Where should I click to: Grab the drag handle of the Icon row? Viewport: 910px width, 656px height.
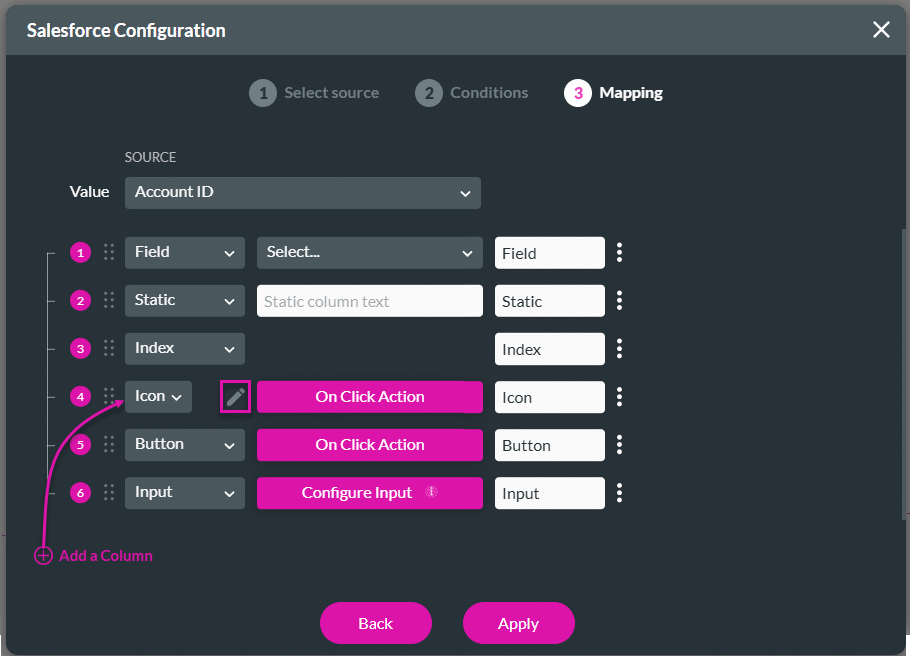pos(108,397)
